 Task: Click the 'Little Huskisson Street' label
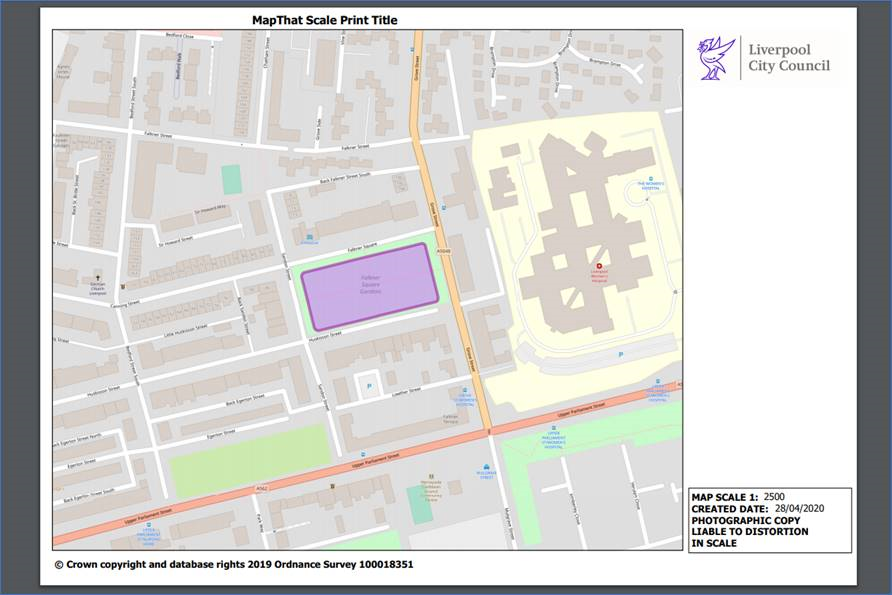185,331
